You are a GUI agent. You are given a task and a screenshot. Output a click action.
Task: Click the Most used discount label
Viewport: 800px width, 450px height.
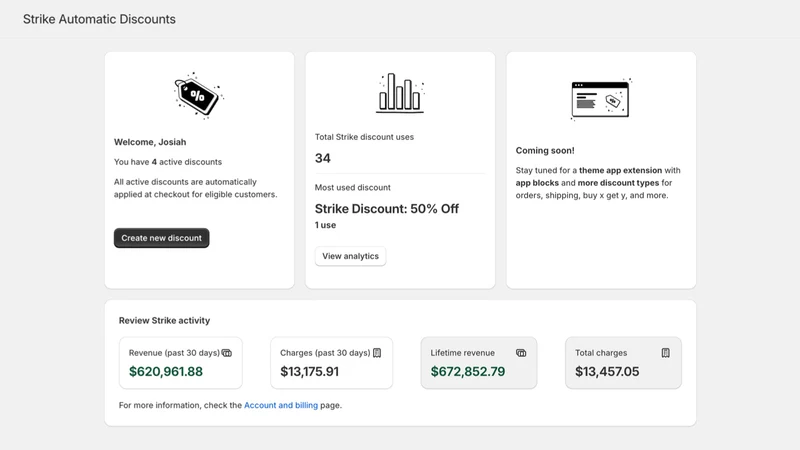pyautogui.click(x=353, y=187)
